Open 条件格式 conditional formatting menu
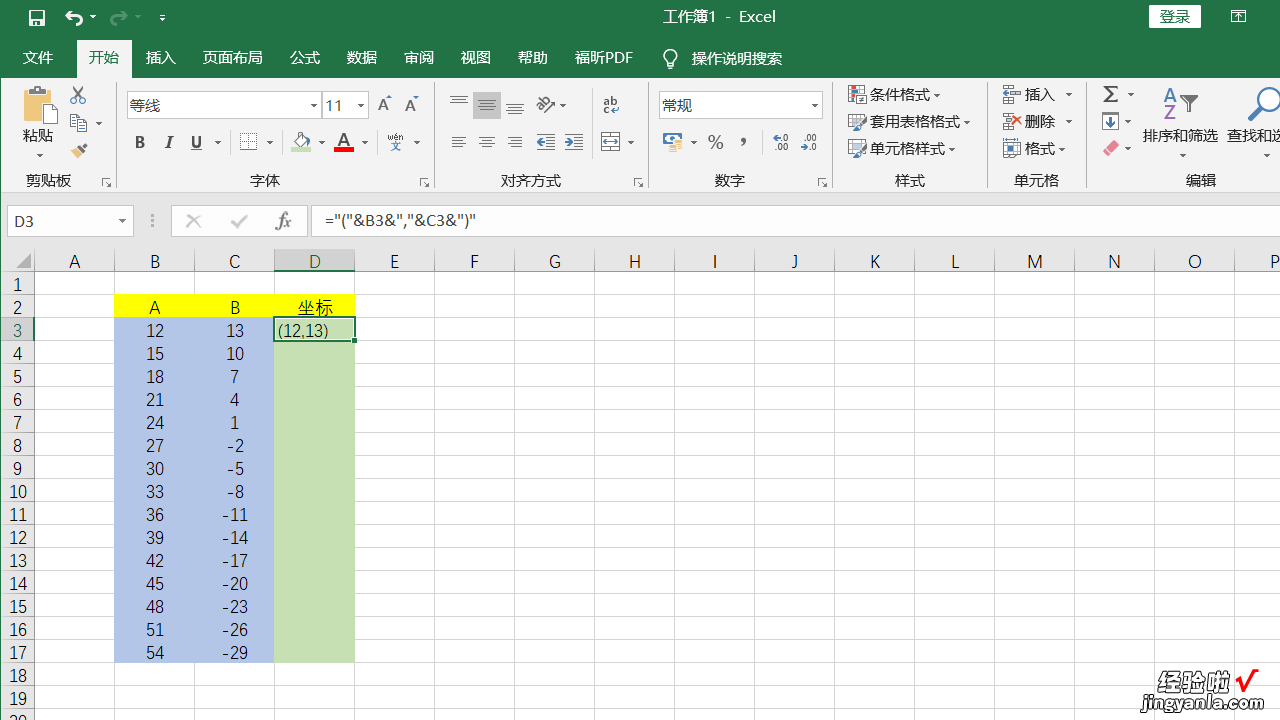The width and height of the screenshot is (1280, 720). pos(895,94)
